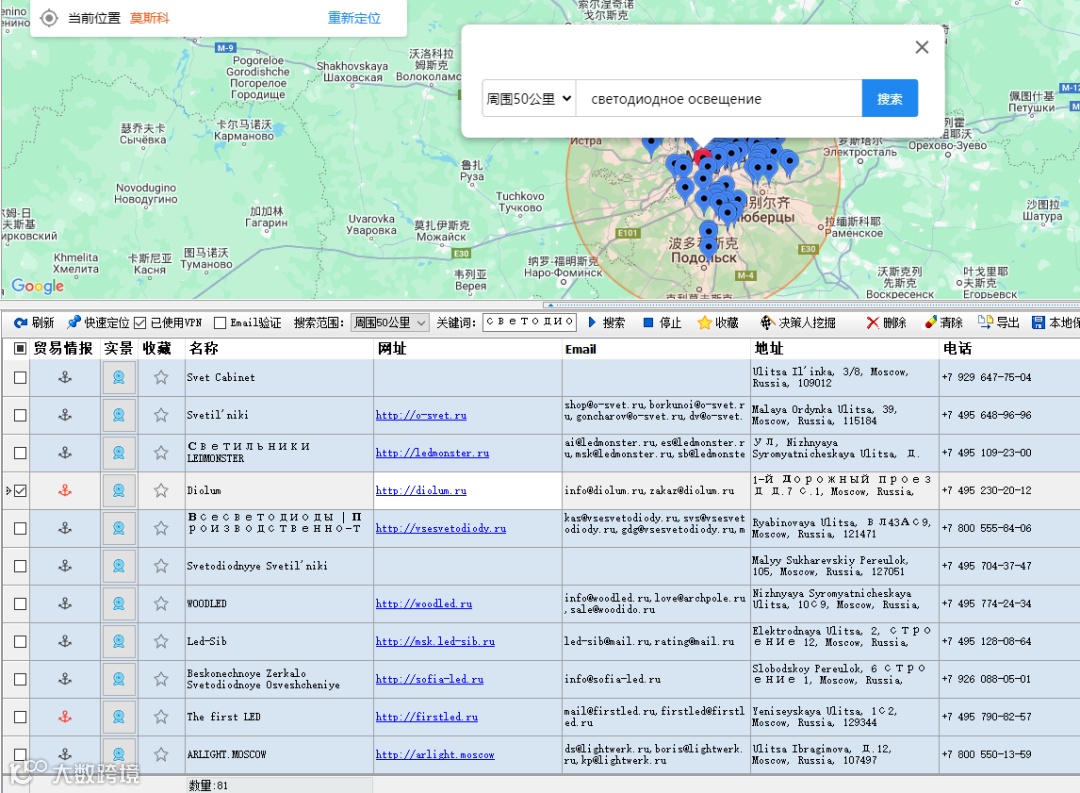The height and width of the screenshot is (793, 1080).
Task: Open the http://arlight.moscow link
Action: pyautogui.click(x=435, y=754)
